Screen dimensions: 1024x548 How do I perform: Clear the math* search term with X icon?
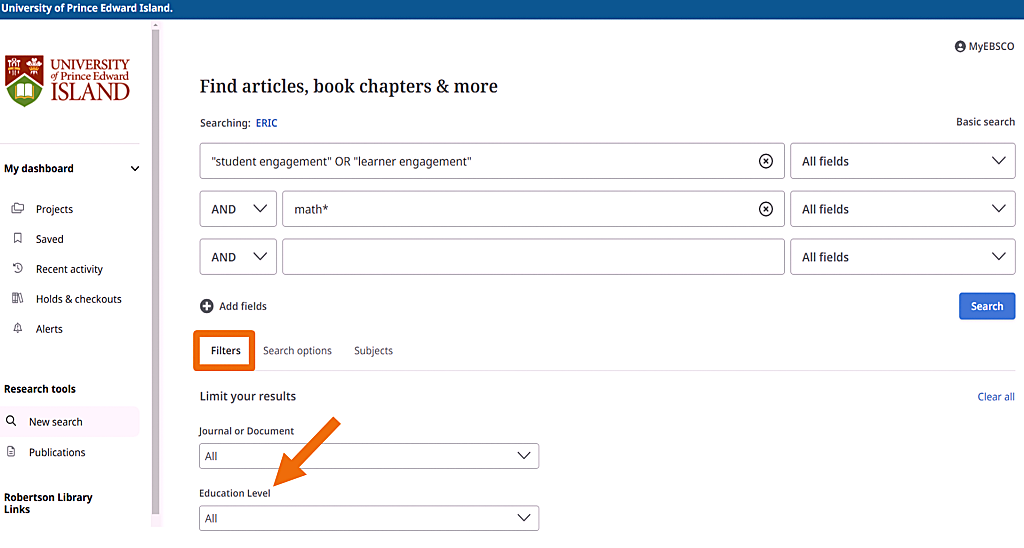click(x=765, y=209)
